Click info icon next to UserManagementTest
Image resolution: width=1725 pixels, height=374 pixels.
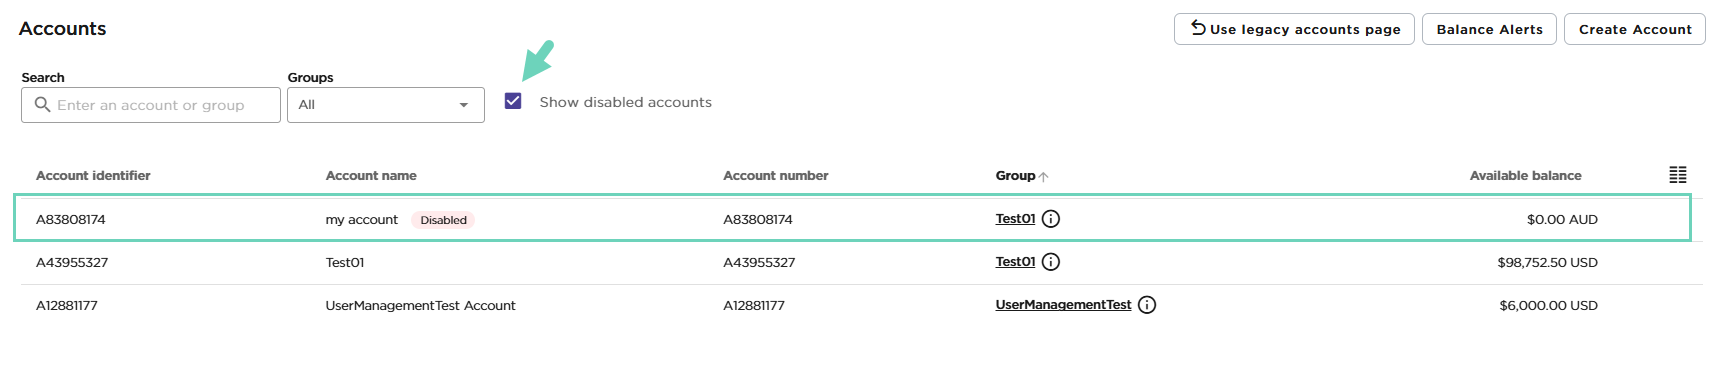[x=1147, y=305]
